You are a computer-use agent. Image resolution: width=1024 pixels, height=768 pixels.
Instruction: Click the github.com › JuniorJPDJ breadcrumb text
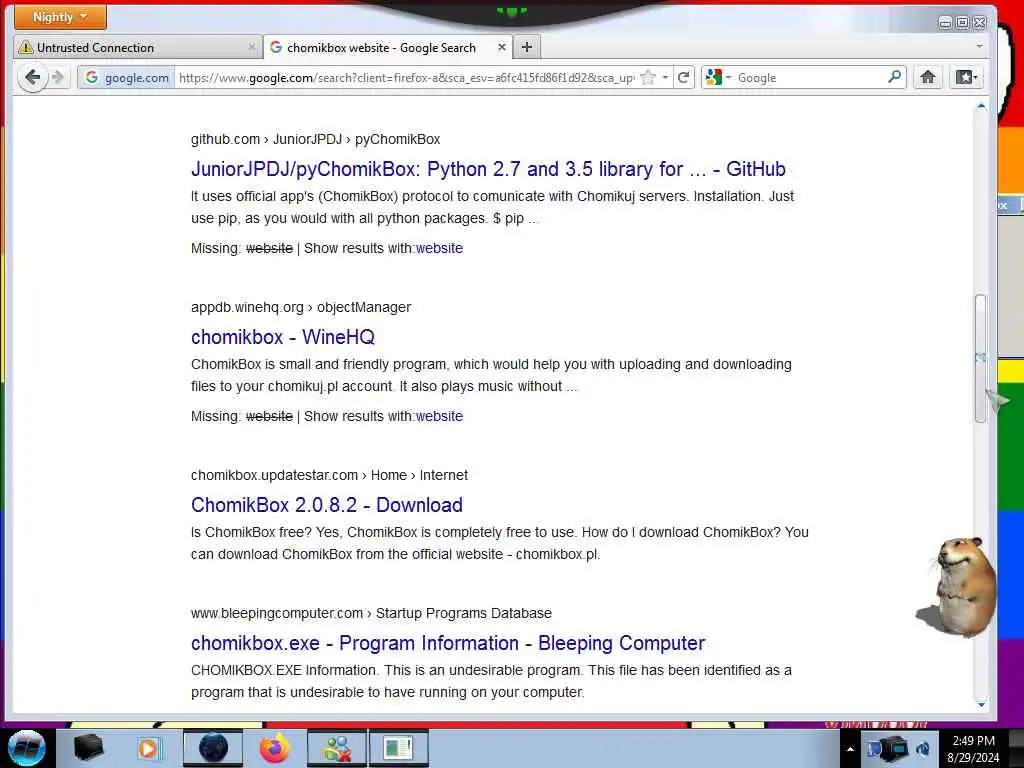(x=315, y=139)
